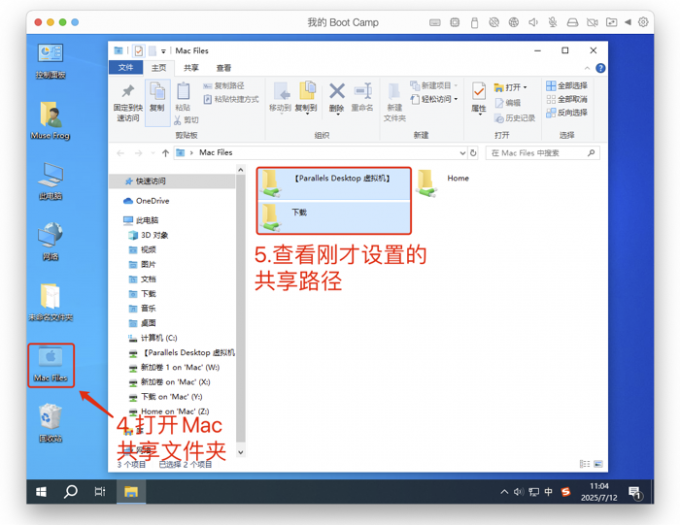Open Parallels configuration gear icon
Viewport: 680px width, 525px height.
(643, 22)
